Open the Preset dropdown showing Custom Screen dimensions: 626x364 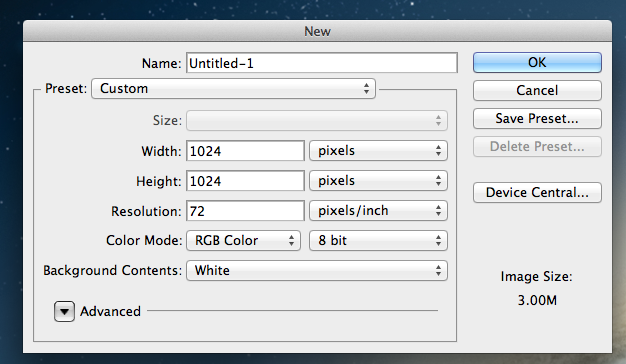[234, 89]
